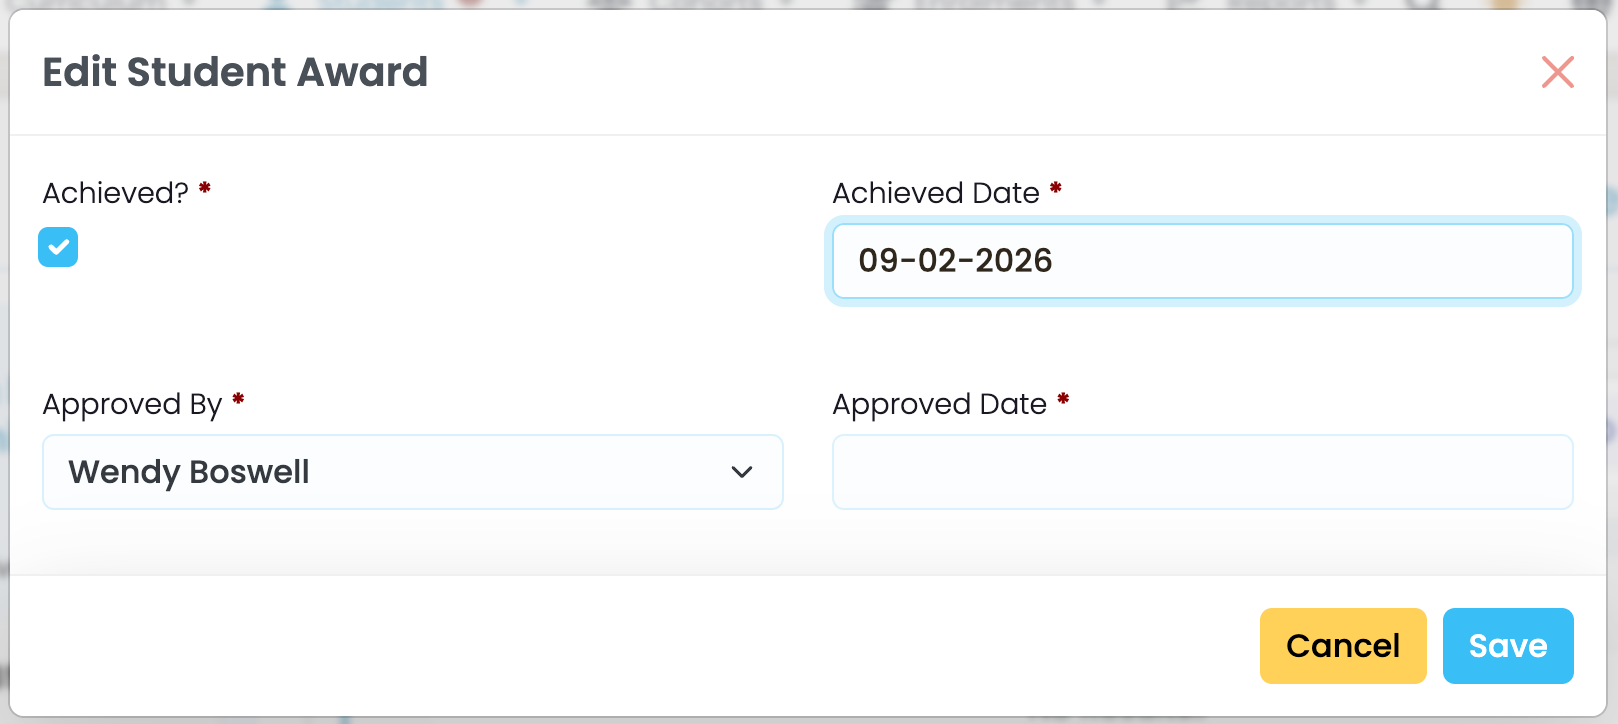Viewport: 1618px width, 724px height.
Task: Click the "Achieved?" label text
Action: pos(115,193)
